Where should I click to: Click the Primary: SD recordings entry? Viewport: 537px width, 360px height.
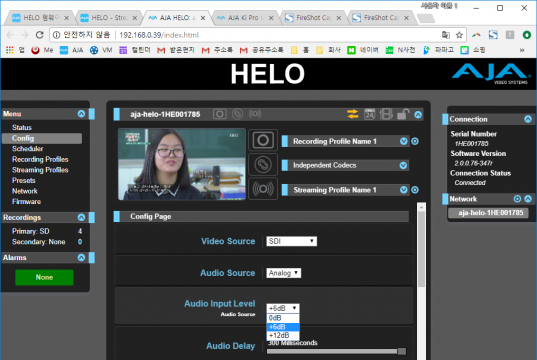click(30, 231)
